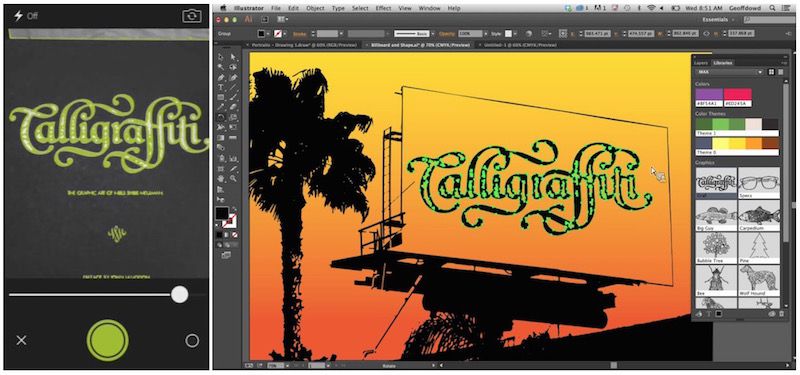Click the Creative Cloud sync icon in Libraries

772,314
